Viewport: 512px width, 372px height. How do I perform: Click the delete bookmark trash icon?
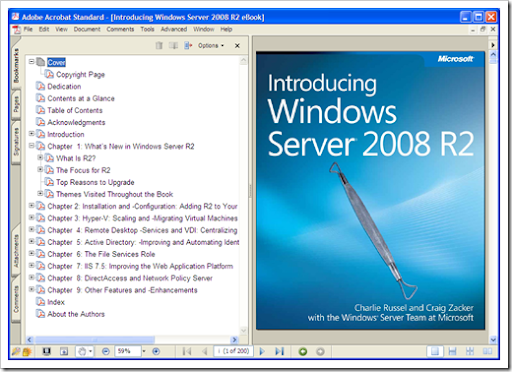pos(159,45)
